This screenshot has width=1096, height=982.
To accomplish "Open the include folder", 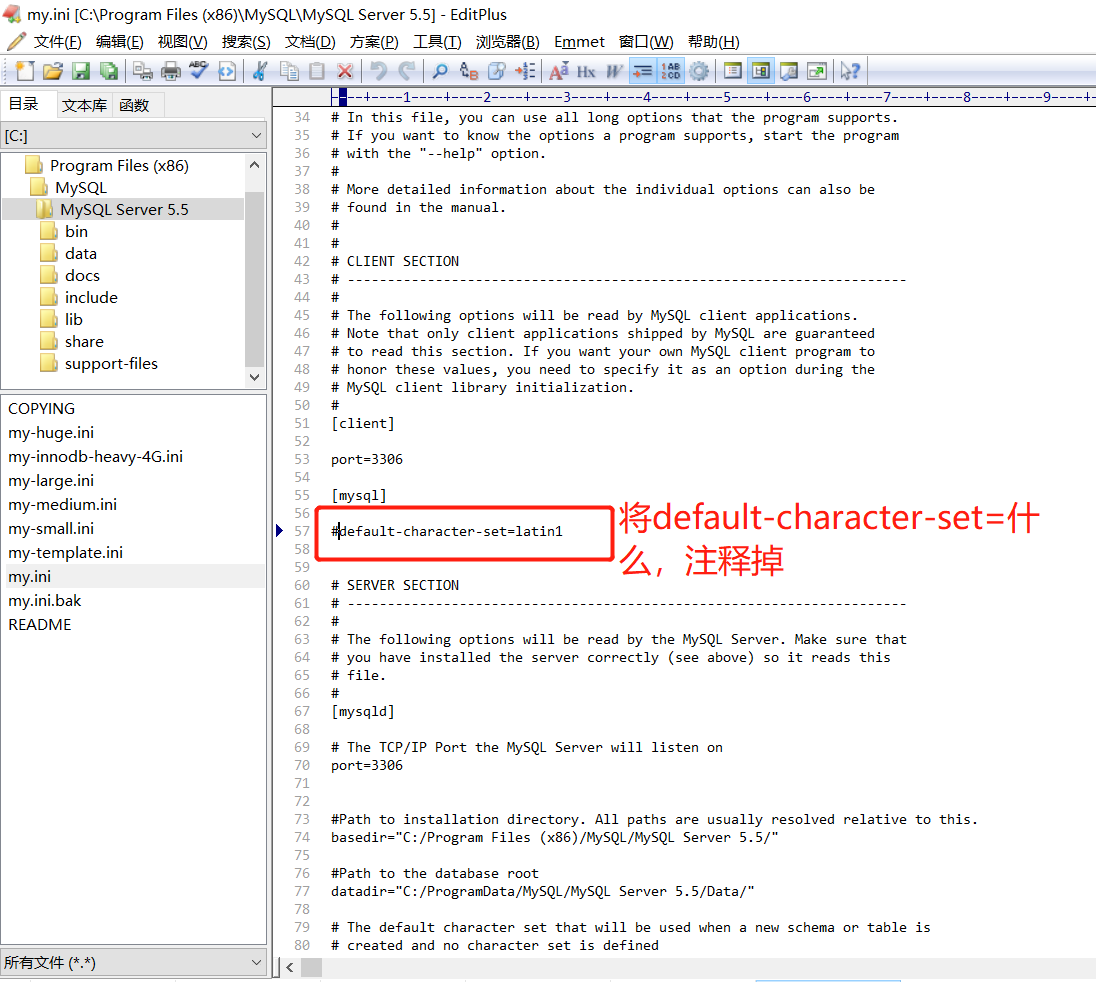I will [91, 298].
